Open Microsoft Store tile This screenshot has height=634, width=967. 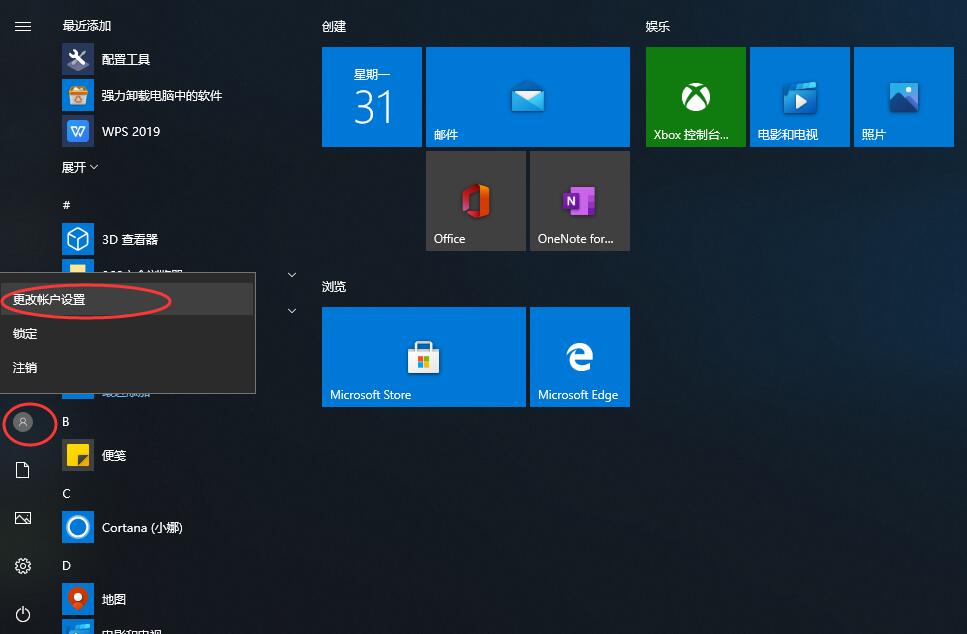pos(424,357)
